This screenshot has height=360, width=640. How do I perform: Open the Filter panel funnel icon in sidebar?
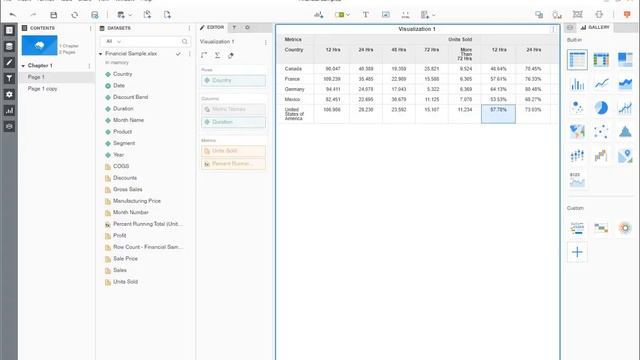pos(9,78)
